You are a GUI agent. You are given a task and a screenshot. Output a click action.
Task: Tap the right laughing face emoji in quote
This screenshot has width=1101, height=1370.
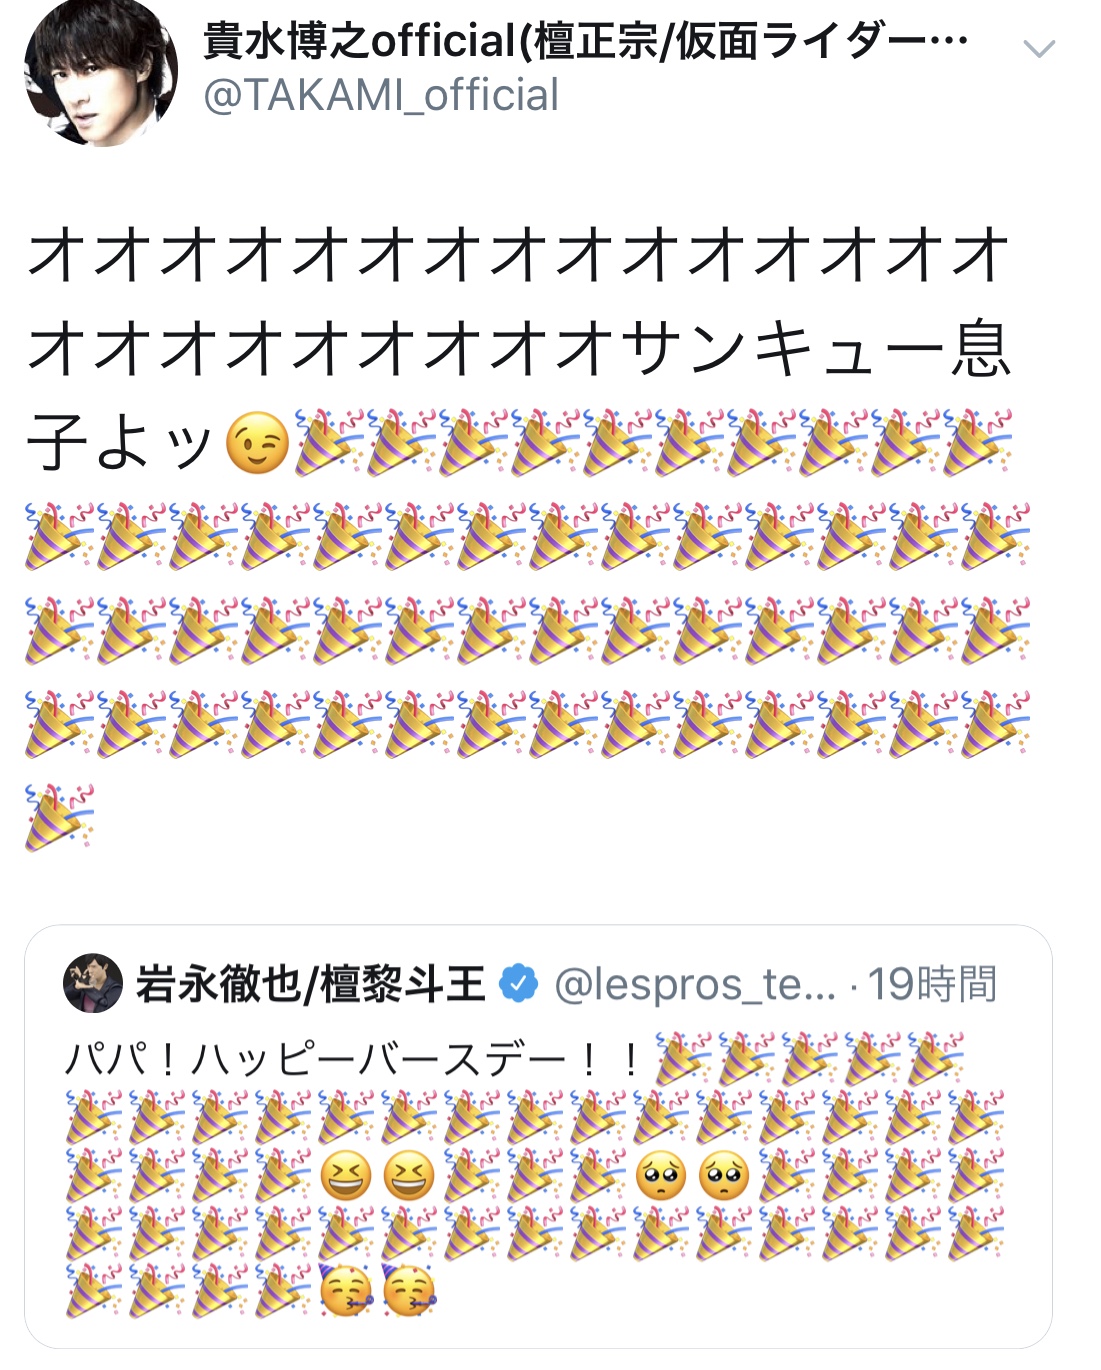[409, 1176]
